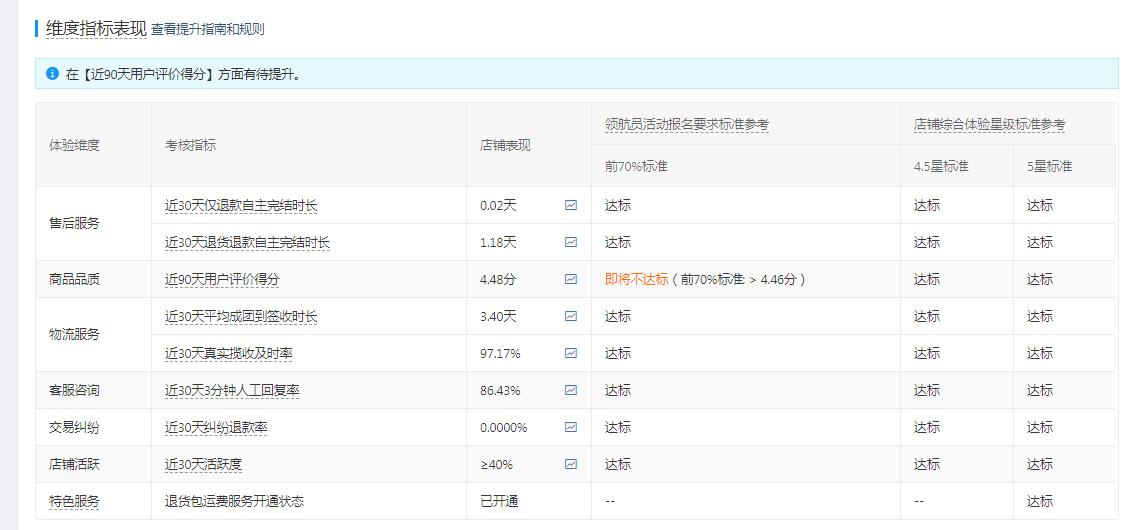Open trend chart icon for 4.48分 row

click(571, 279)
